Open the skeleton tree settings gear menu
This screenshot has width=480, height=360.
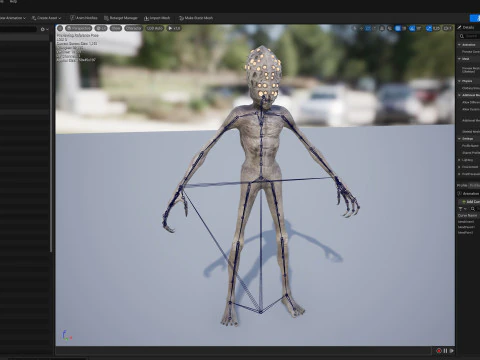click(44, 29)
